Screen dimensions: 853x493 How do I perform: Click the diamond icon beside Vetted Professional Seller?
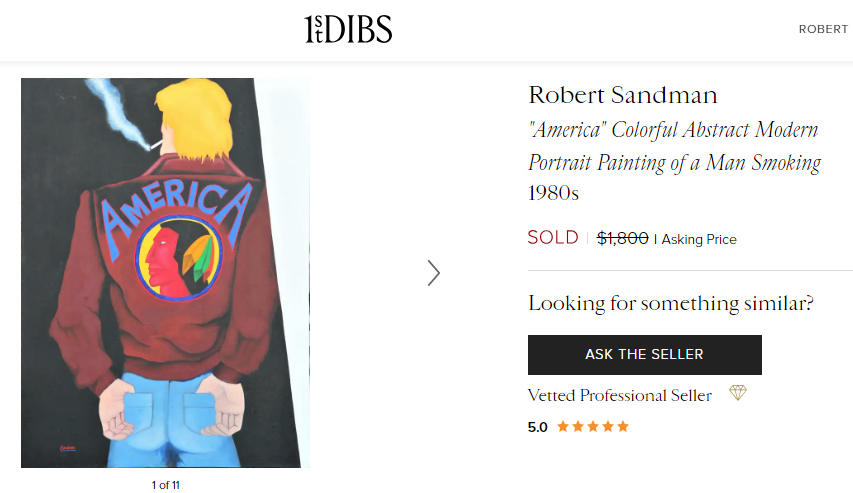point(738,393)
